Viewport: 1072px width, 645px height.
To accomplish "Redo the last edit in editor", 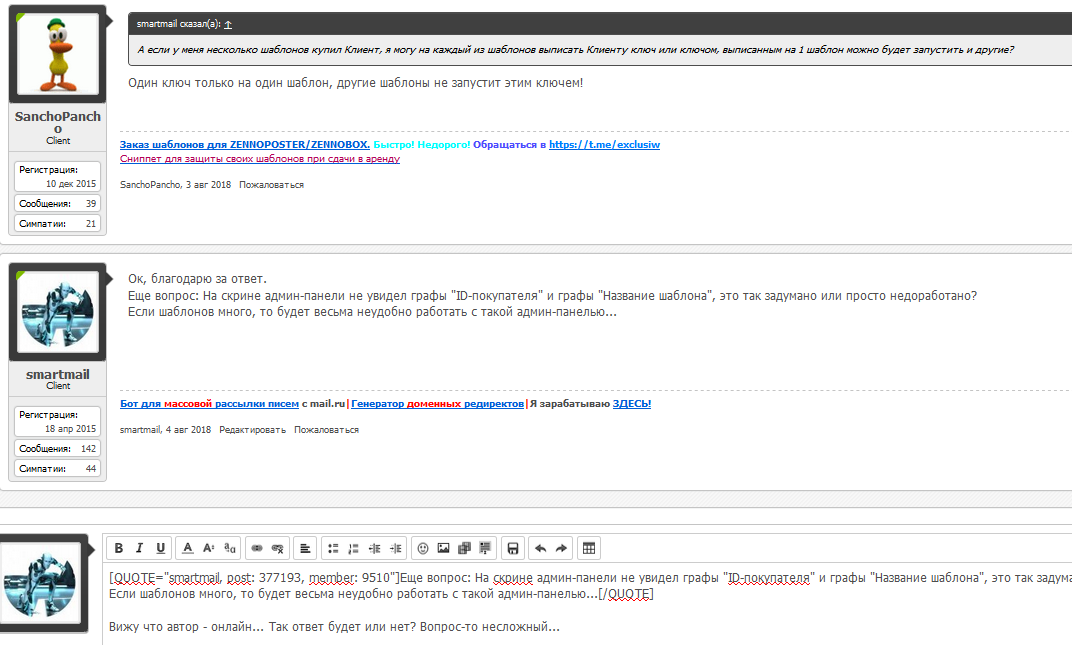I will 561,548.
